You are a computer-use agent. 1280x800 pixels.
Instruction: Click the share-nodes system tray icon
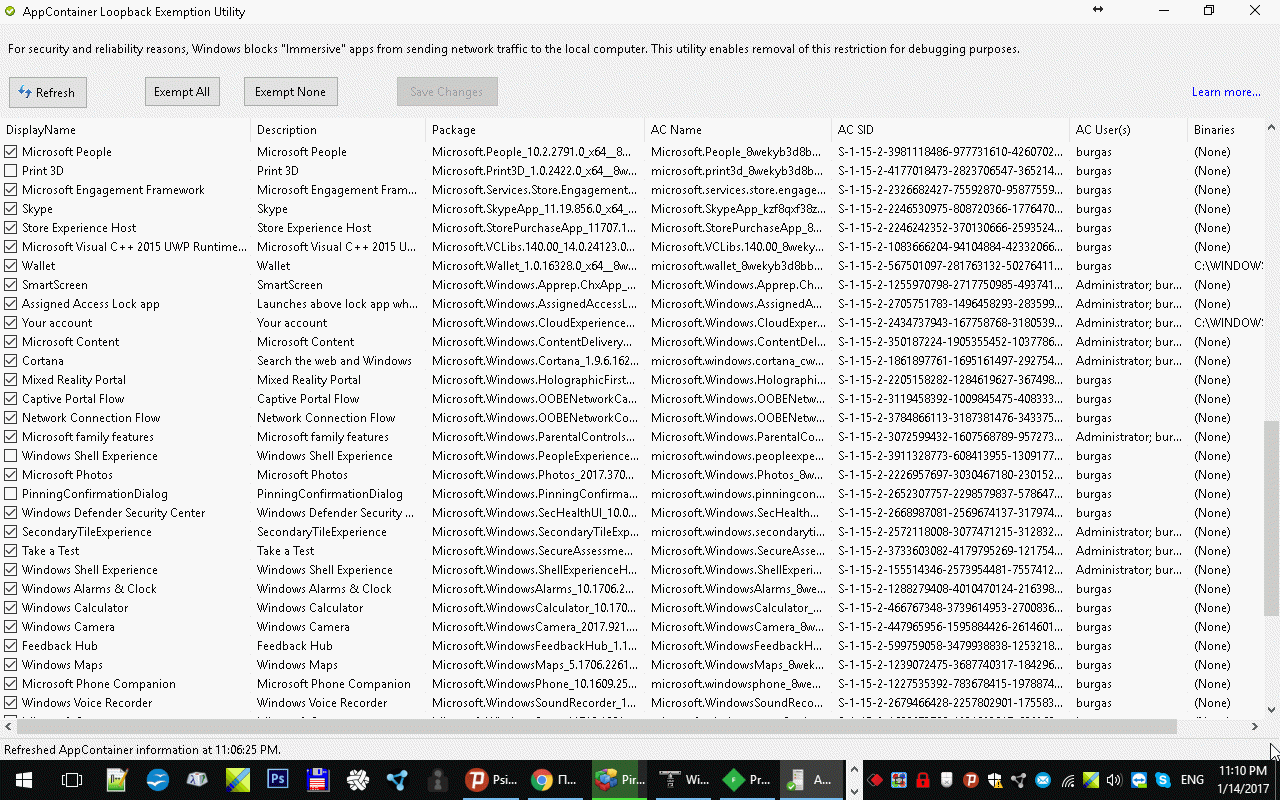tap(1019, 780)
